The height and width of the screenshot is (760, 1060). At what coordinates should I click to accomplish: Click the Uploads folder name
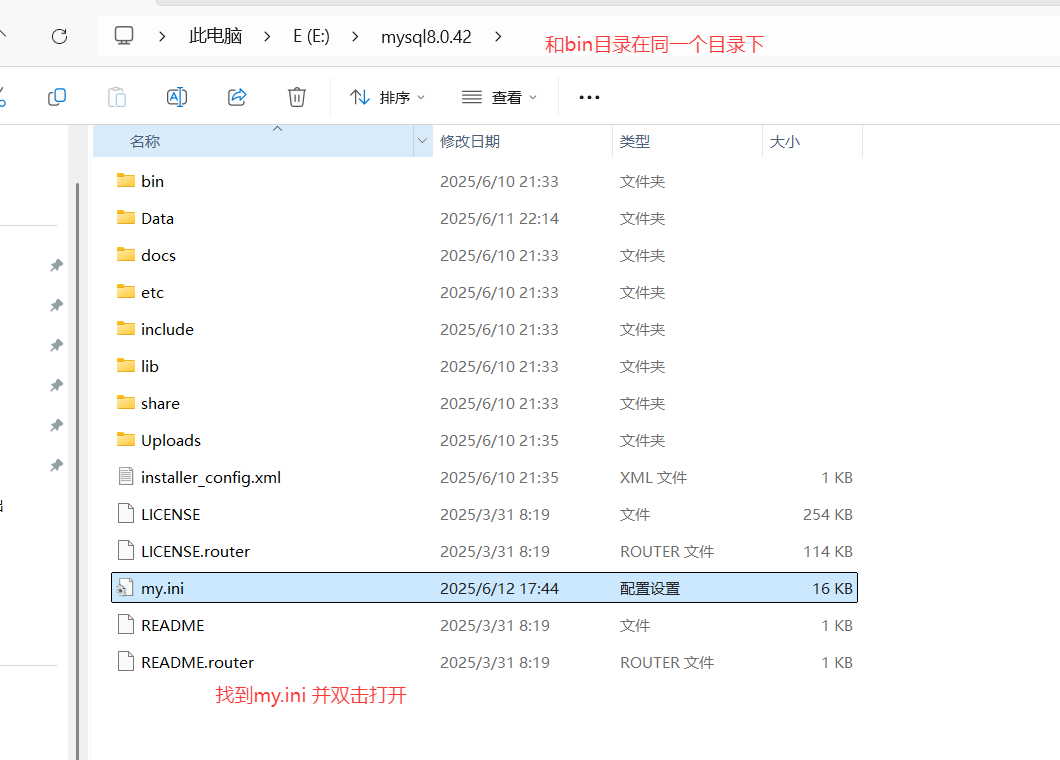(x=171, y=440)
